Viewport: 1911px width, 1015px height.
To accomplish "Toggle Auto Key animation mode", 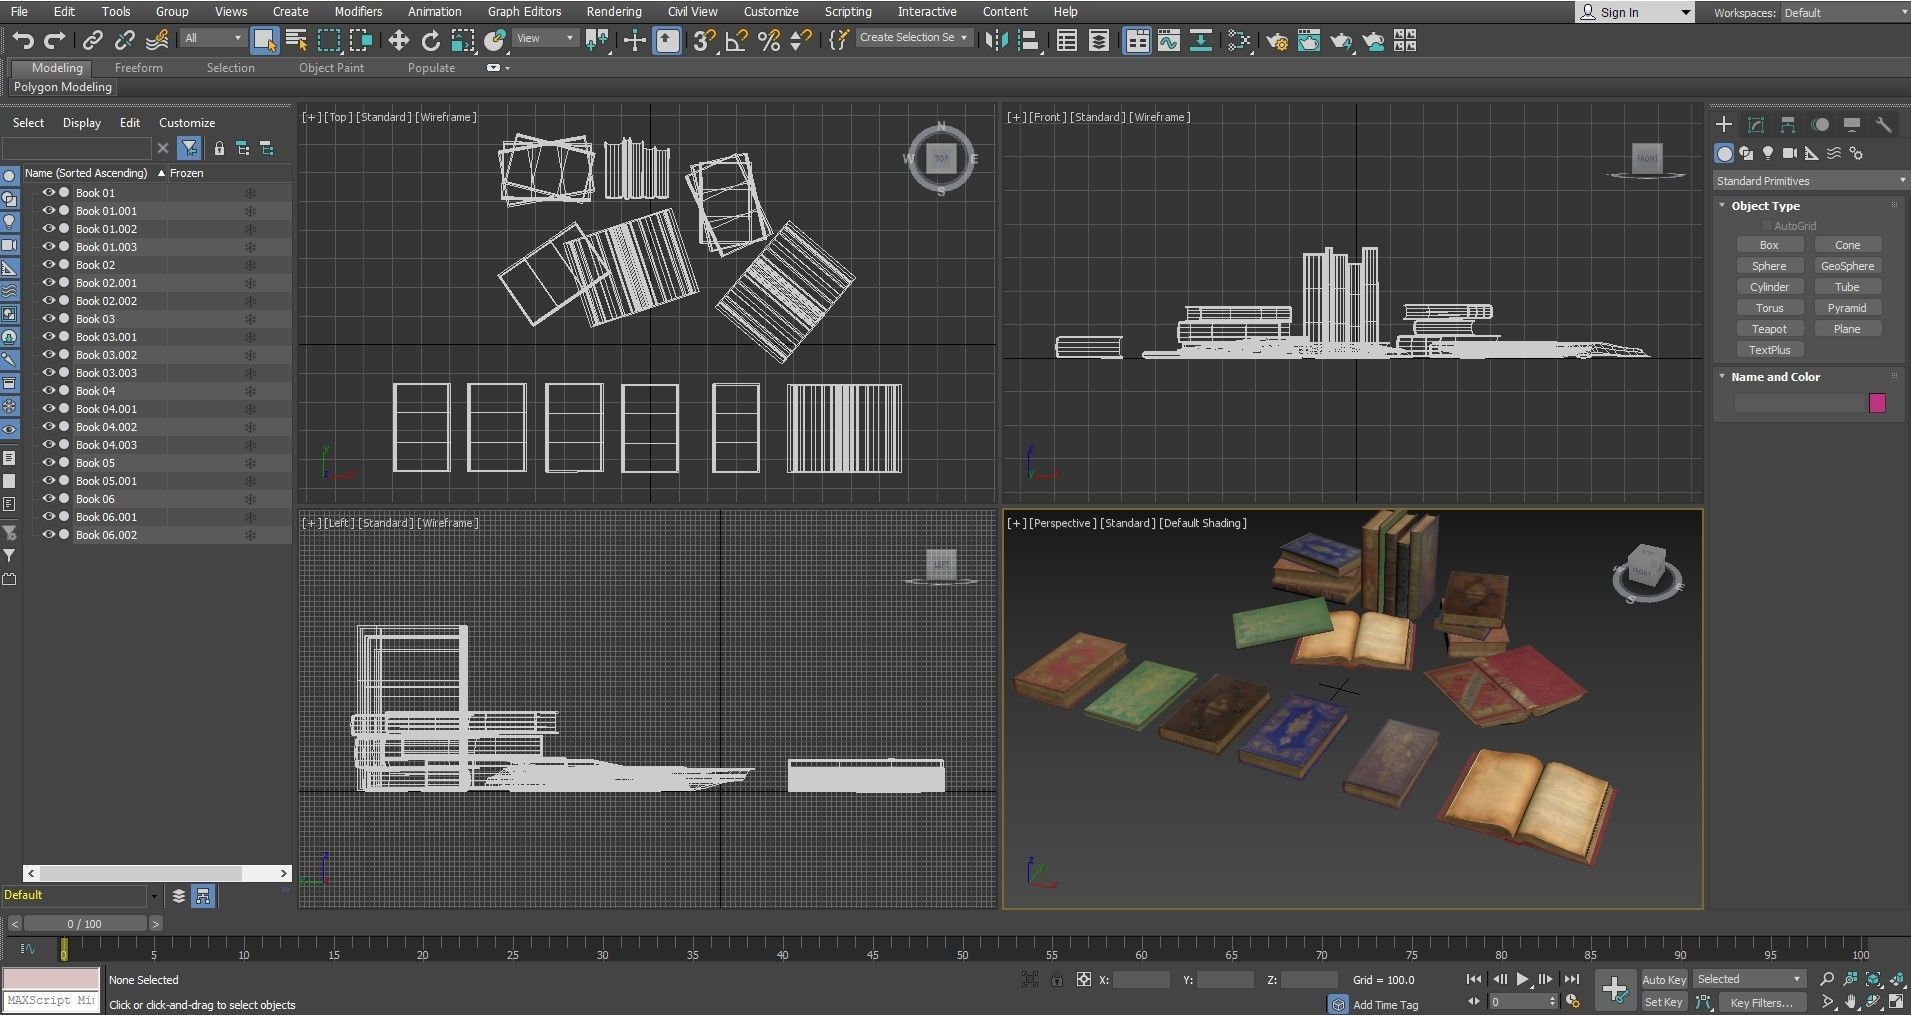I will (1664, 979).
